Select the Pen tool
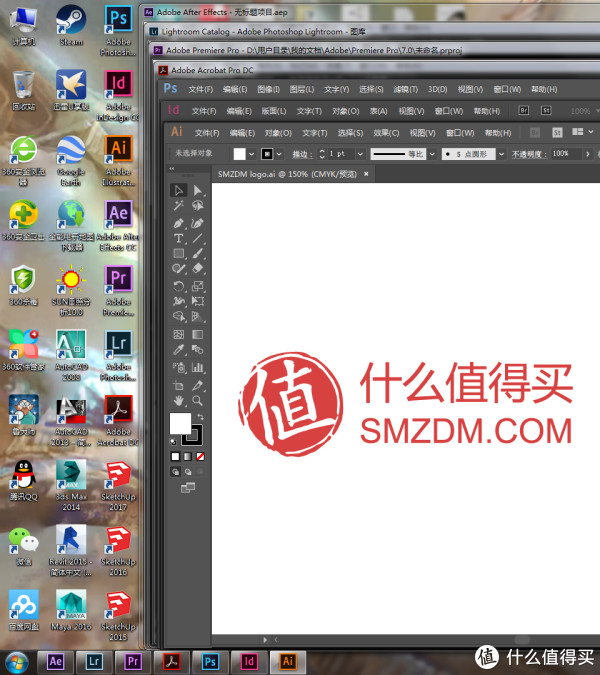Image resolution: width=600 pixels, height=675 pixels. (179, 223)
